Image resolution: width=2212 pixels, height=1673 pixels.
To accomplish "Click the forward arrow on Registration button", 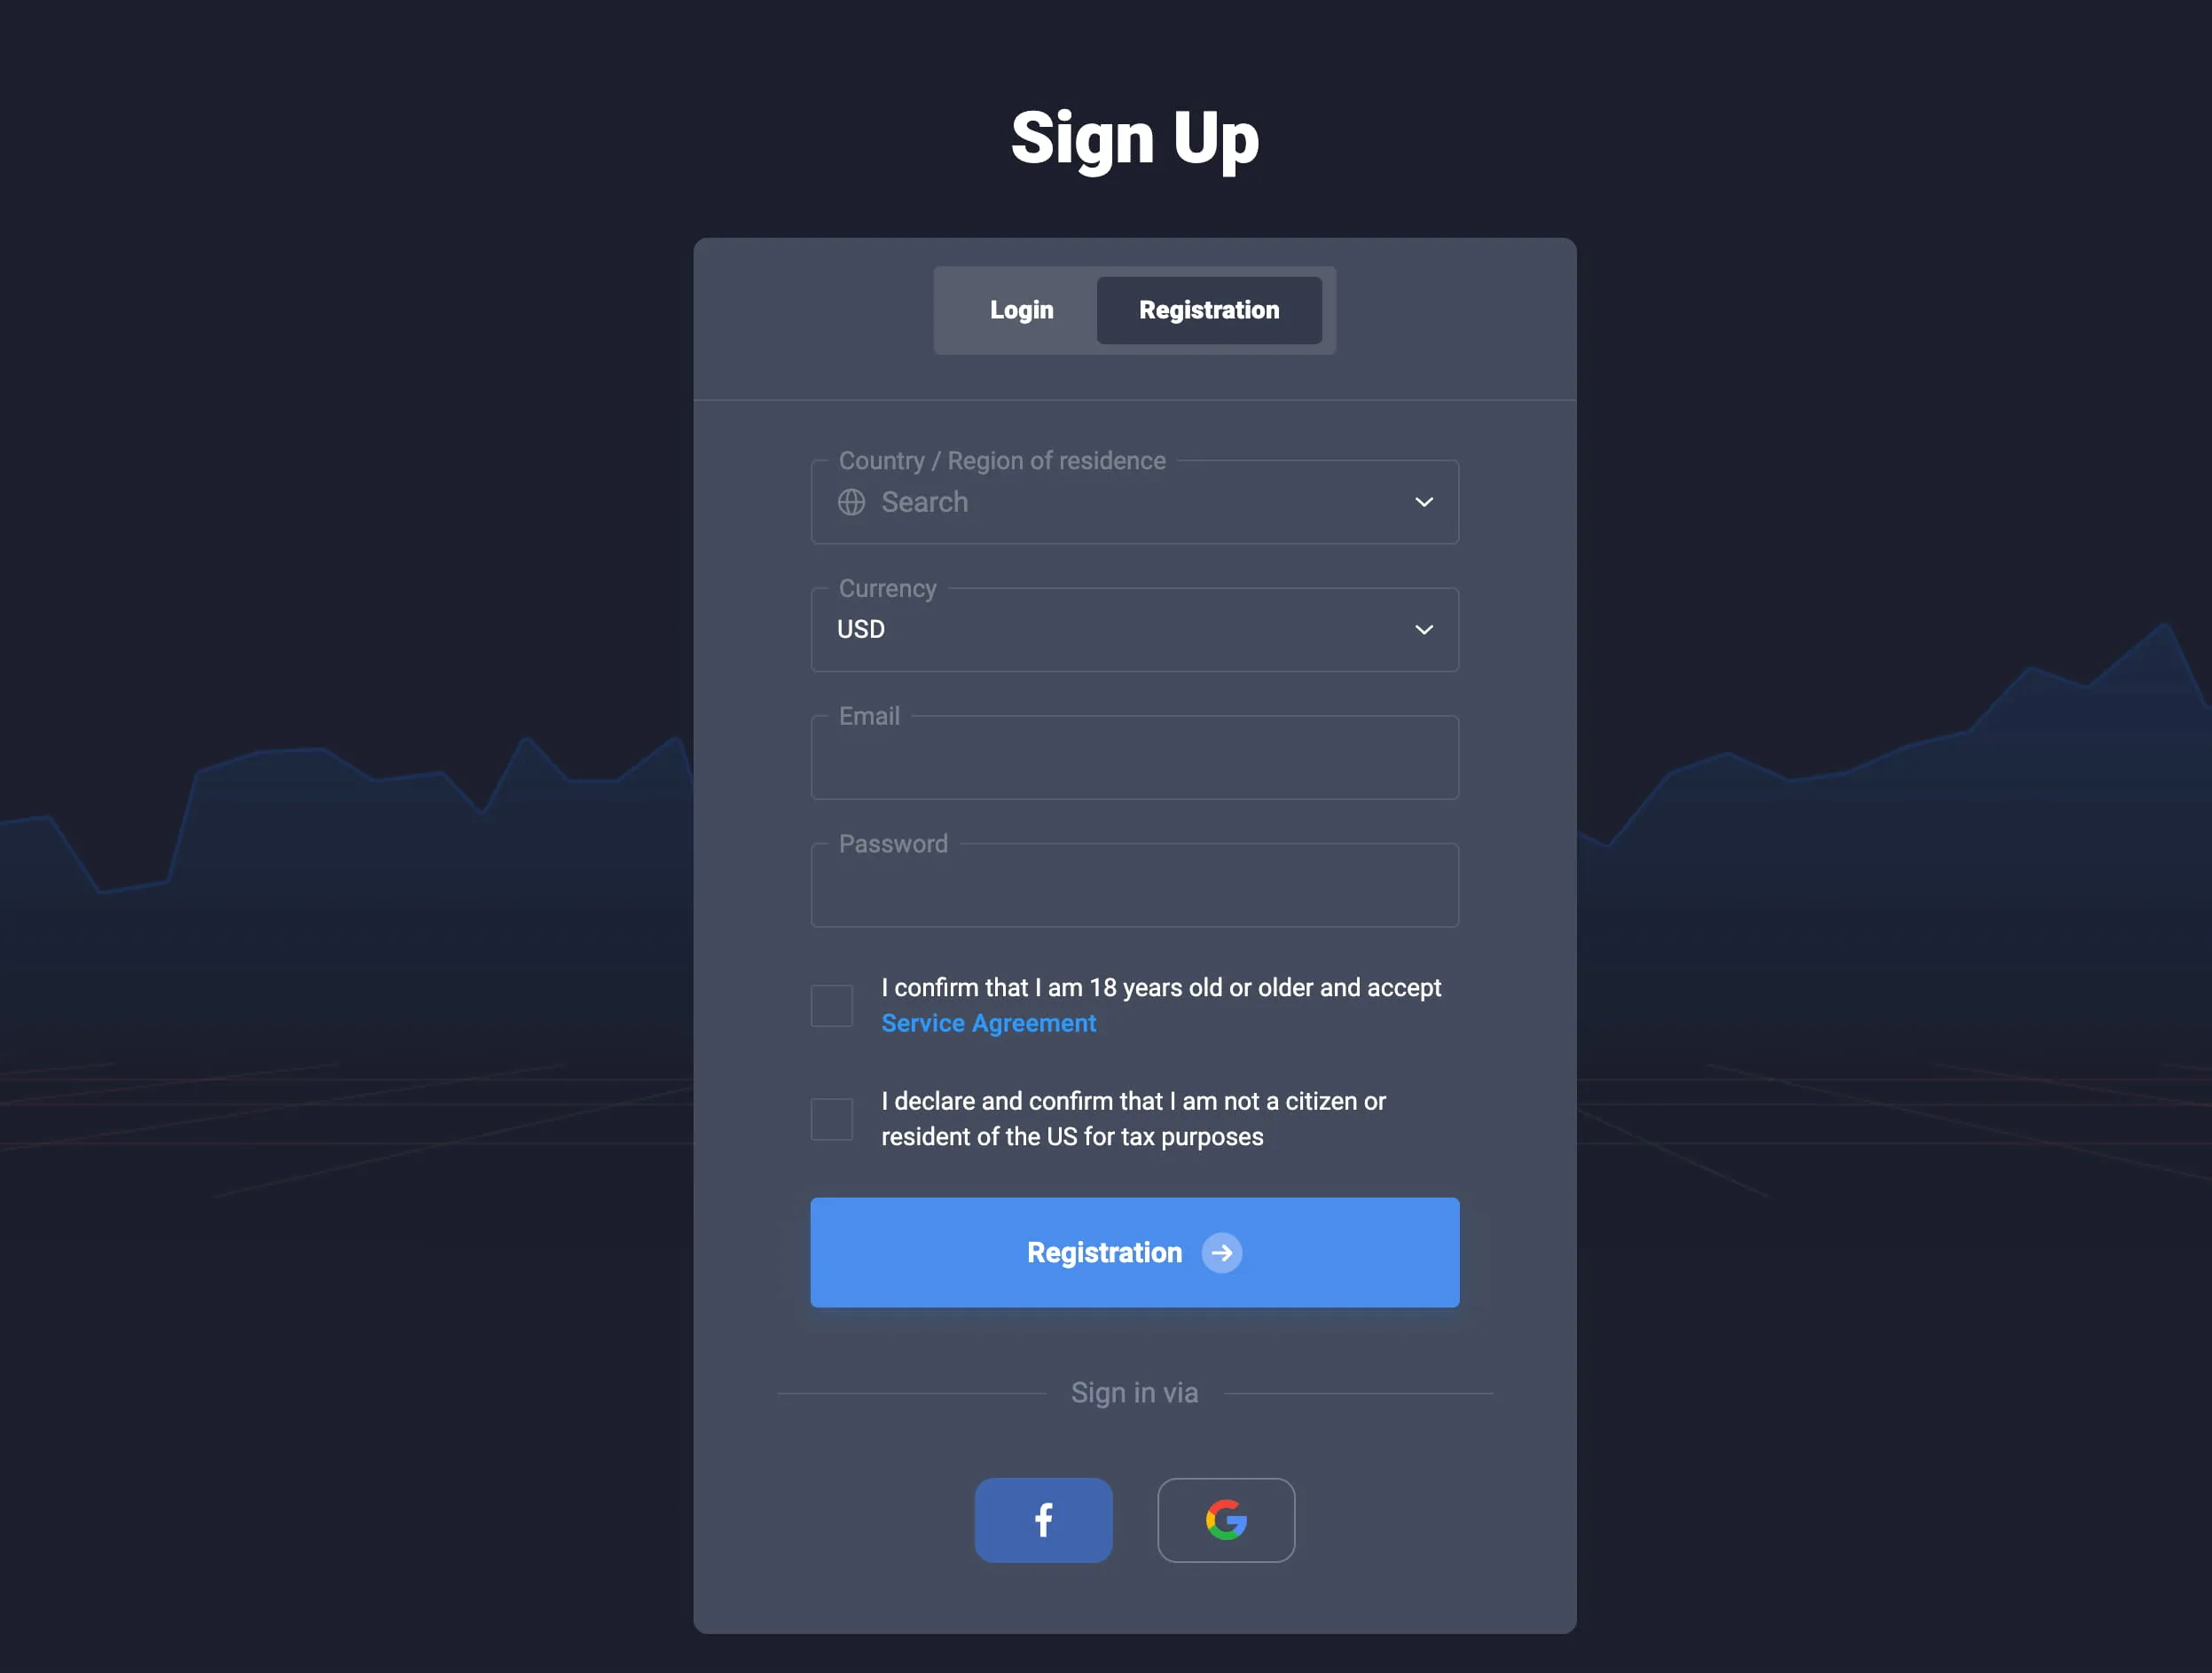I will [1221, 1252].
